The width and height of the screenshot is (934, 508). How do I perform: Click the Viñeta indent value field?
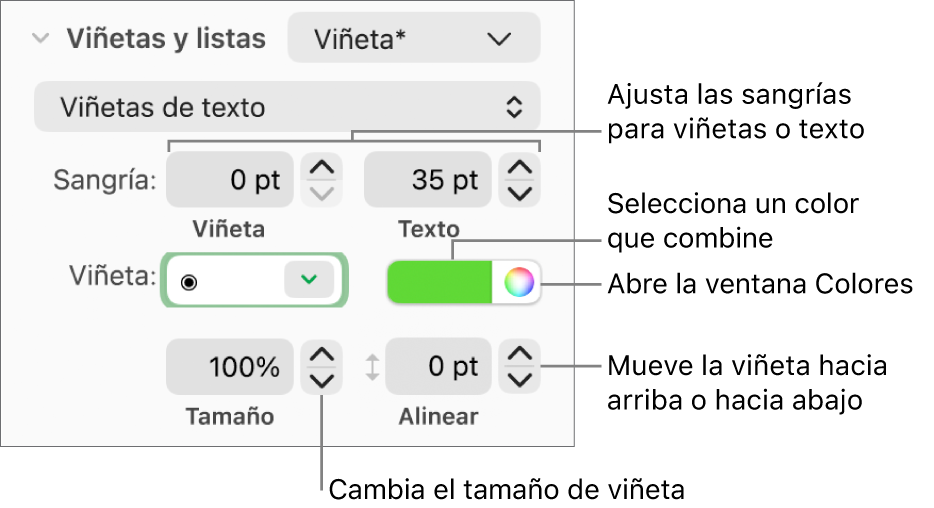[x=230, y=180]
